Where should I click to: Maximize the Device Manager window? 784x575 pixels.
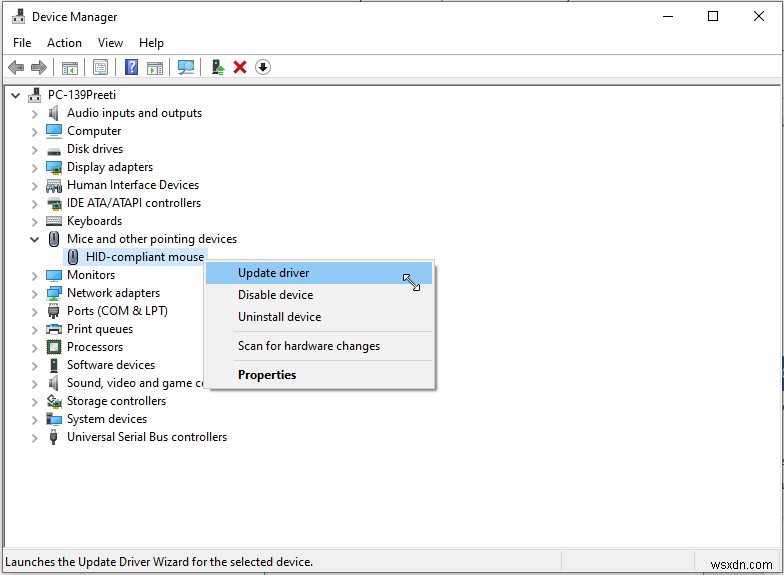point(713,16)
